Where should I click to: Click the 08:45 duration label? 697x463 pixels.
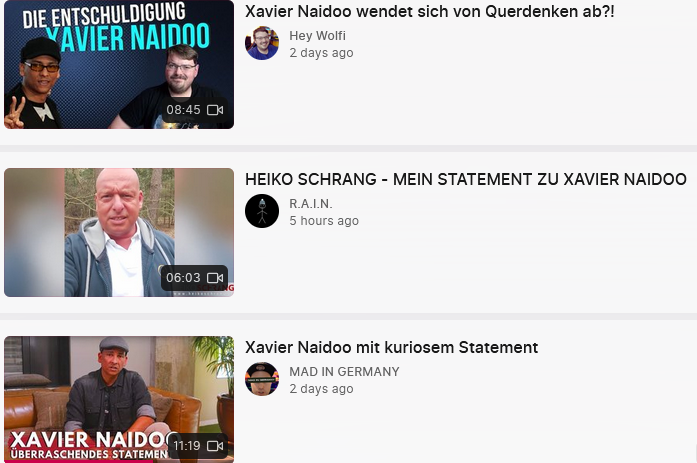pos(184,110)
